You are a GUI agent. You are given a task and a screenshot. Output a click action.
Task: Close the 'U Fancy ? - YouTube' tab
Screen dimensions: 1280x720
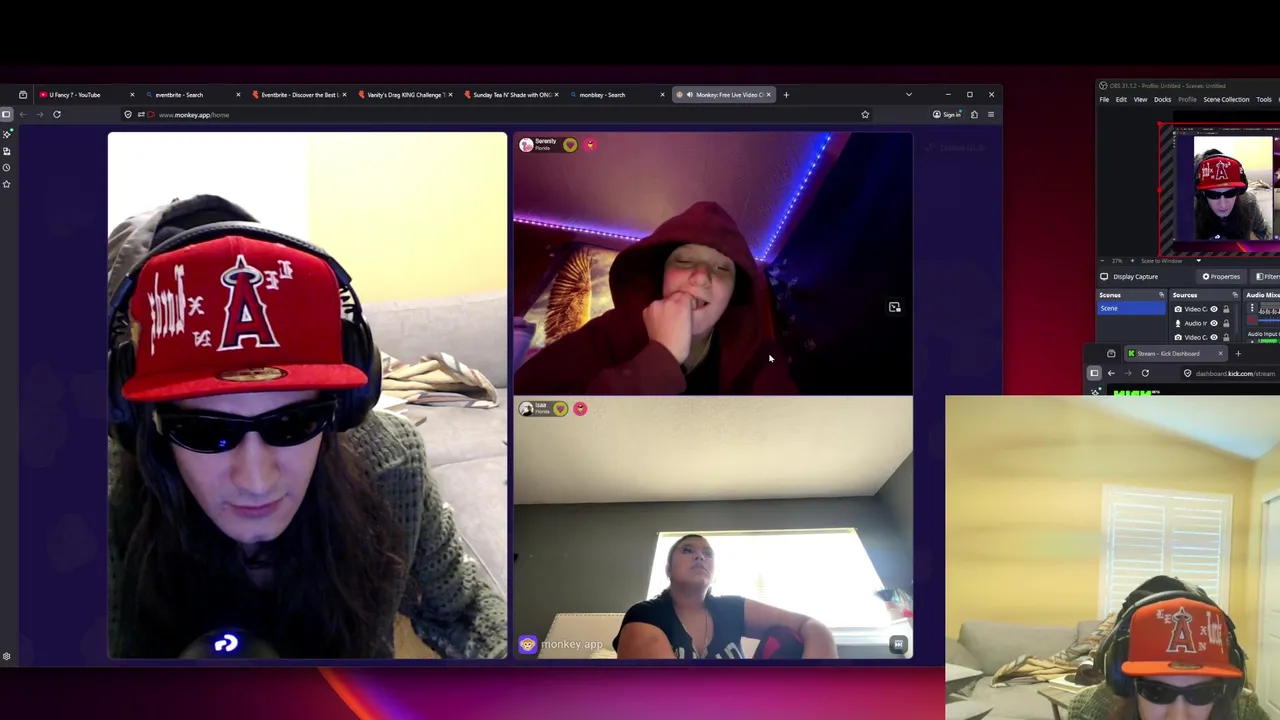pyautogui.click(x=132, y=95)
